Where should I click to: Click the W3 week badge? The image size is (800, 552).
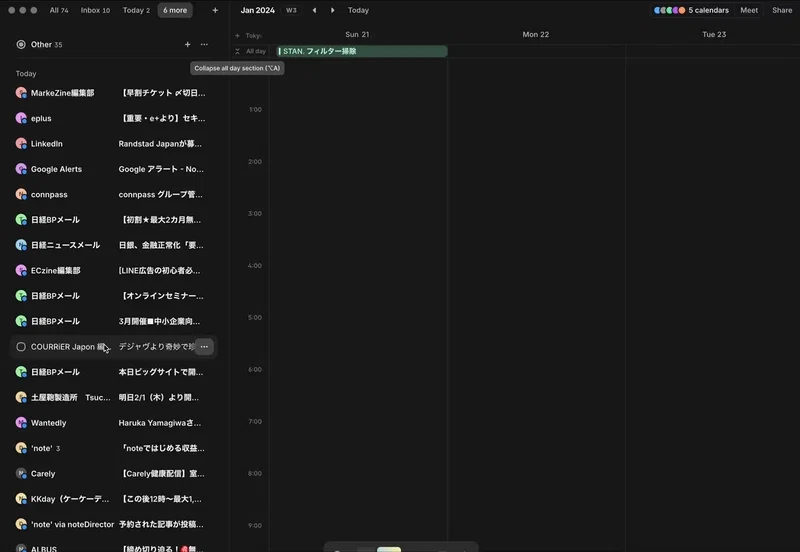coord(291,10)
